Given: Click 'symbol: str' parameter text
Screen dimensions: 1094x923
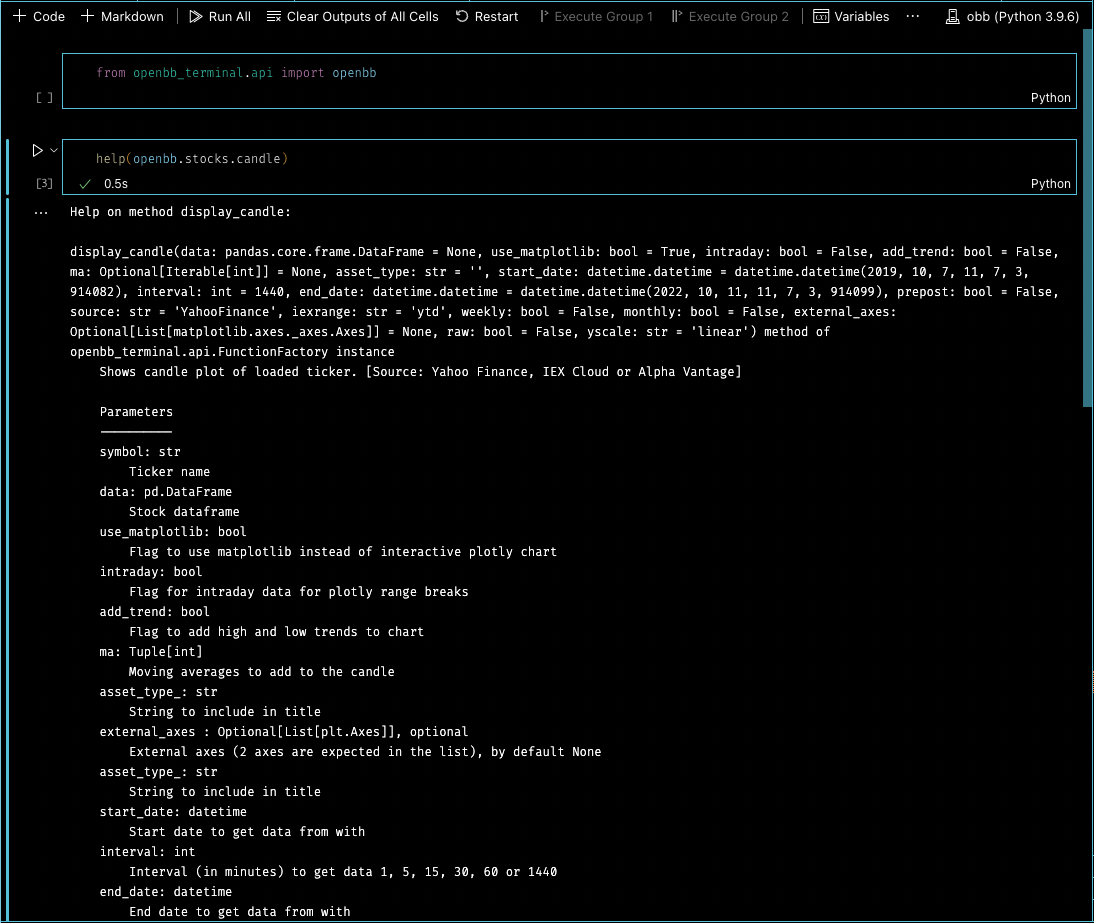Looking at the screenshot, I should click(x=140, y=451).
